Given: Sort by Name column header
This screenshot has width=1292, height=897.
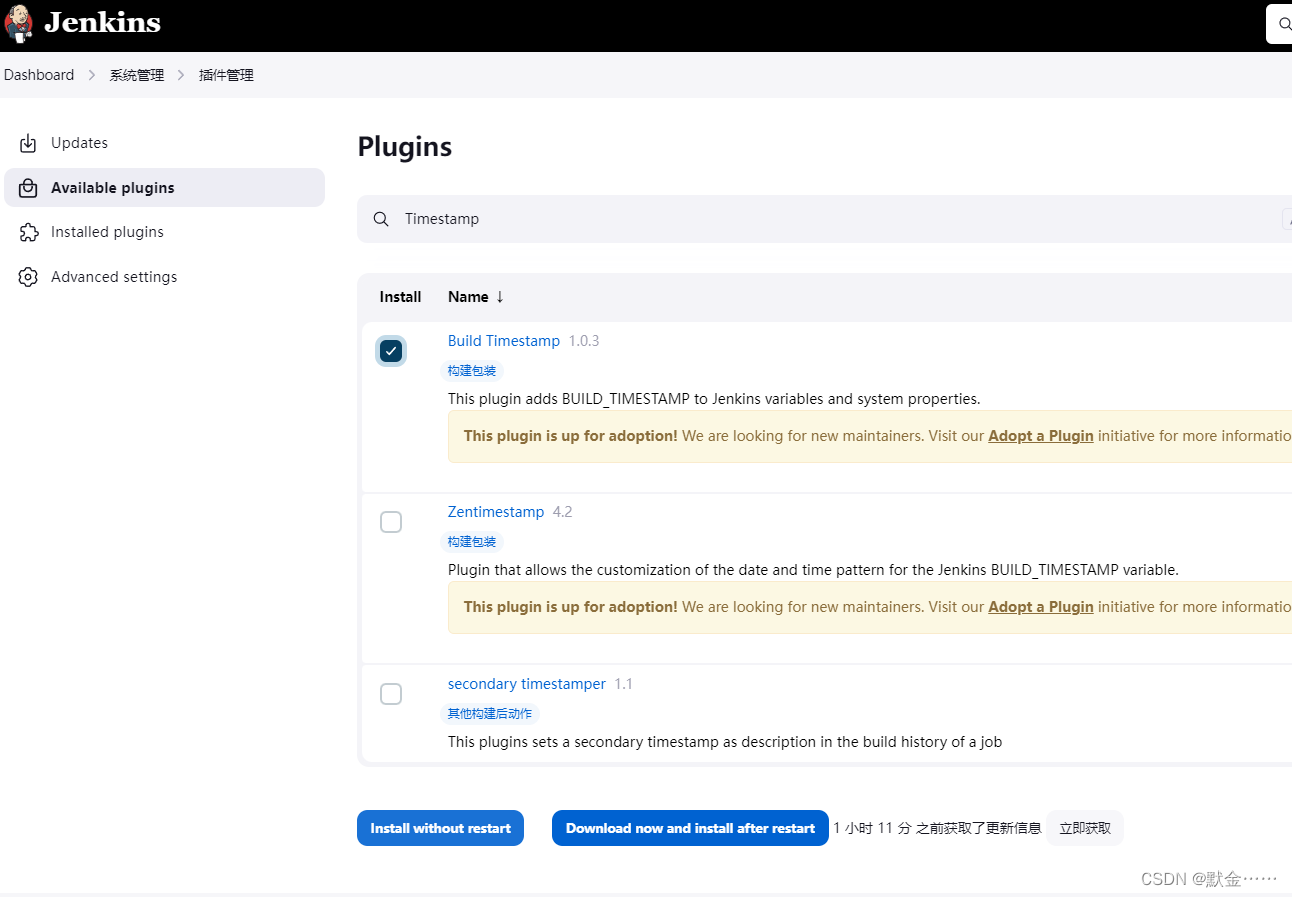Looking at the screenshot, I should (476, 297).
